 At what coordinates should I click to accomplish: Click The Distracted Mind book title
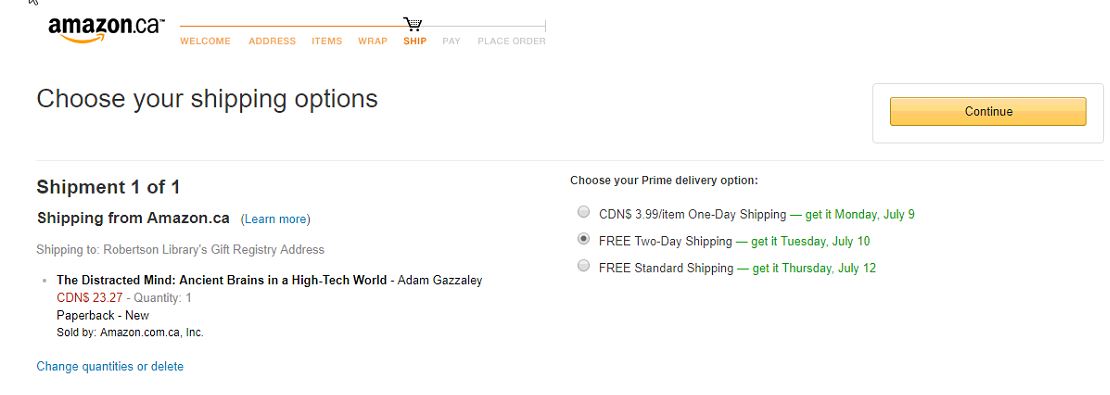(222, 280)
